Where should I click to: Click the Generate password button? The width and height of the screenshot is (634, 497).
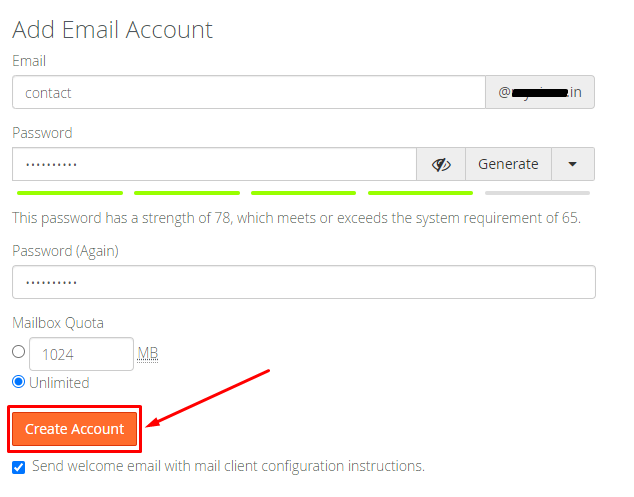tap(508, 164)
